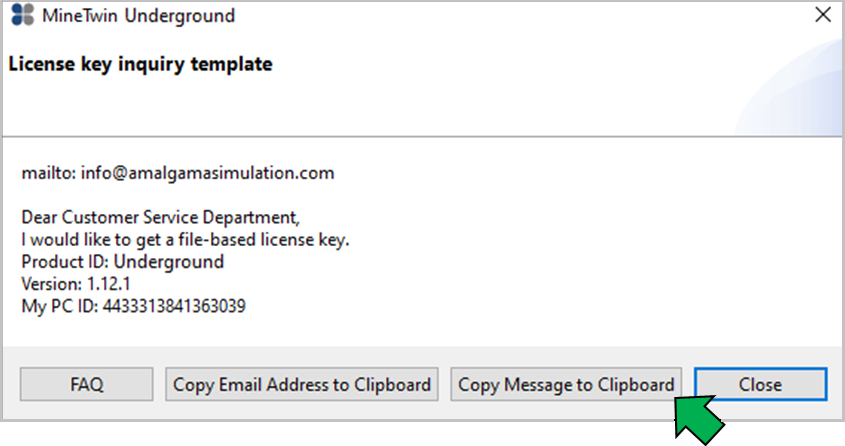This screenshot has height=446, width=845.
Task: Click the Product ID: Underground line
Action: (x=122, y=262)
